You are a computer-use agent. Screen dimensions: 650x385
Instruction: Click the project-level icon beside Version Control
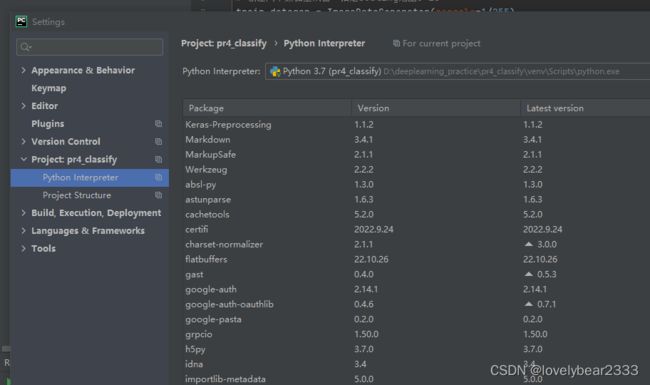(158, 141)
